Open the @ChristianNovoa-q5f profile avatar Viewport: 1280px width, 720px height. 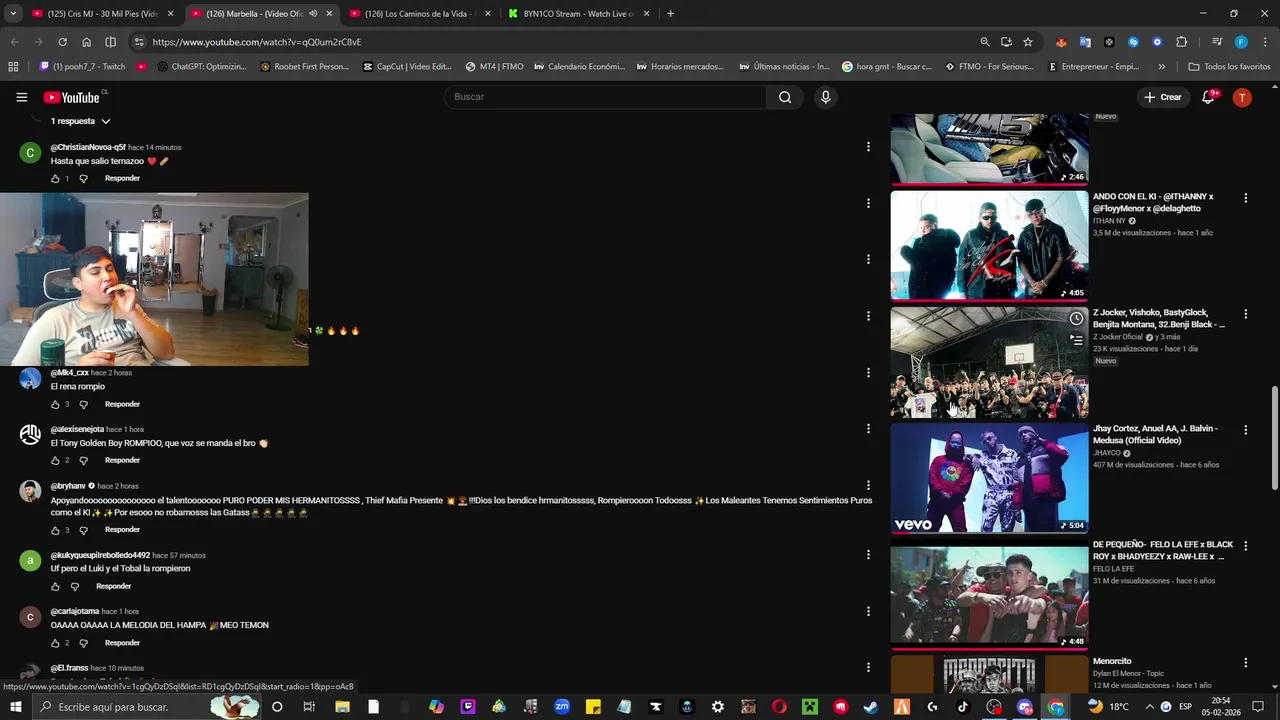click(30, 153)
